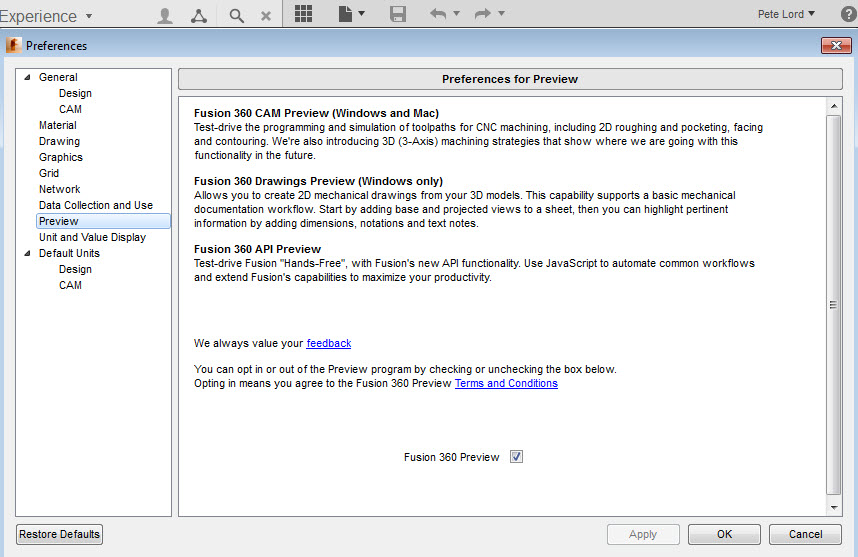This screenshot has height=557, width=858.
Task: Open the Redo history dropdown arrow
Action: [501, 14]
